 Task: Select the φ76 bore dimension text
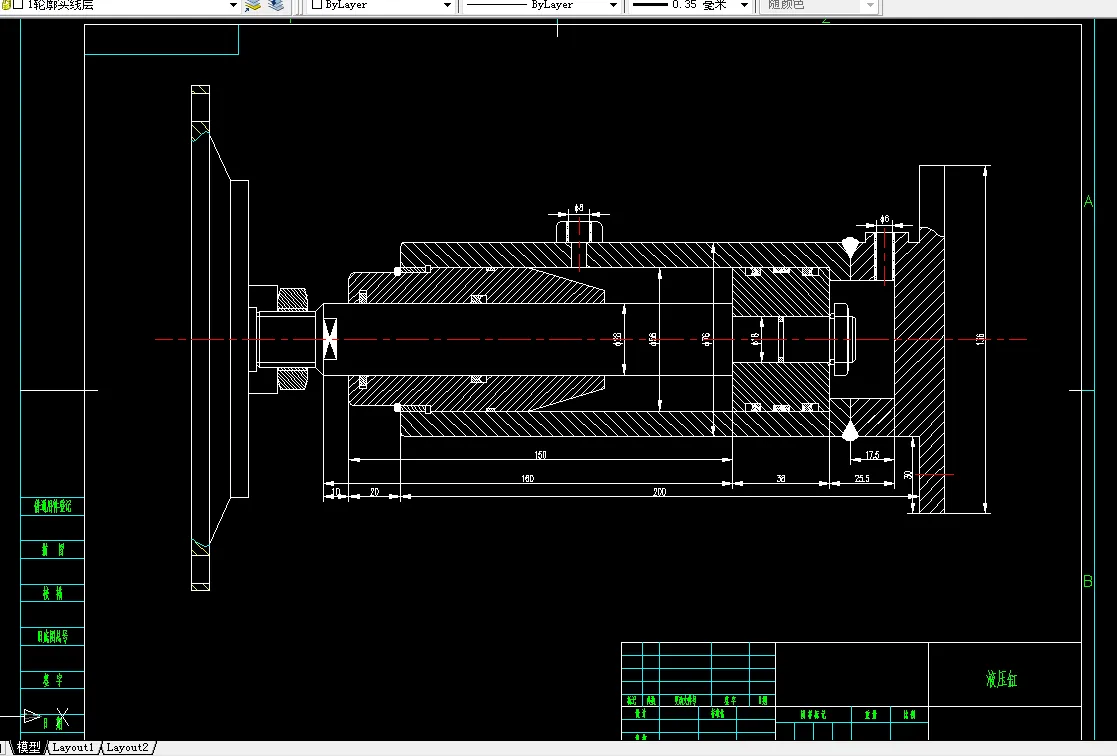(x=706, y=339)
